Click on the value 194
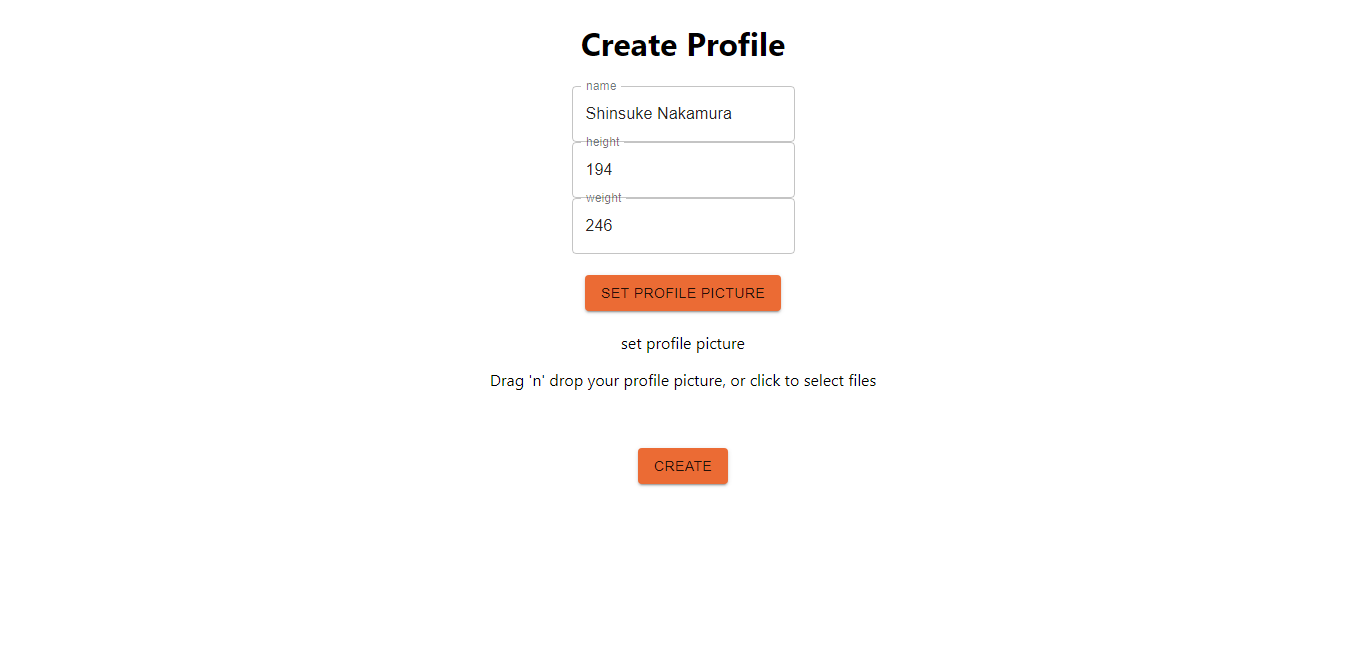 599,170
